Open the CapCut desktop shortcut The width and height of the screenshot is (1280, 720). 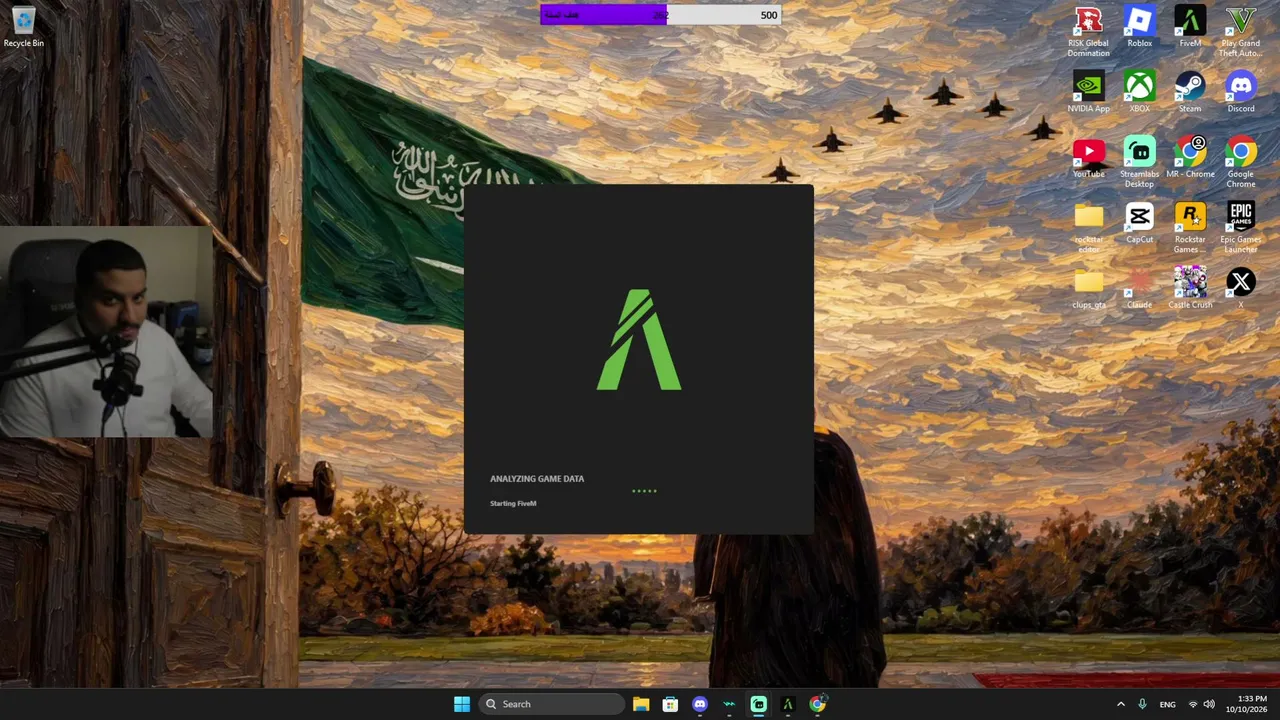click(1139, 223)
